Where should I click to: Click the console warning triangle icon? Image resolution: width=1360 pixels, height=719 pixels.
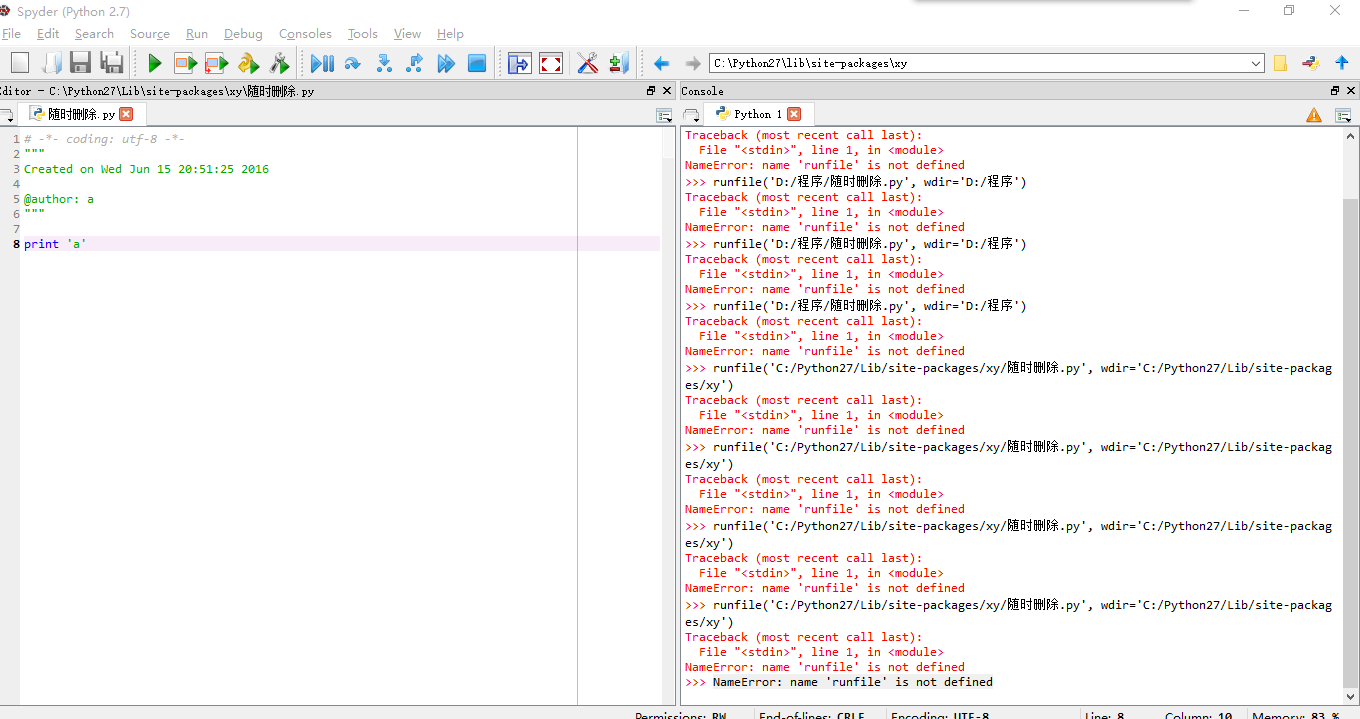(x=1313, y=114)
